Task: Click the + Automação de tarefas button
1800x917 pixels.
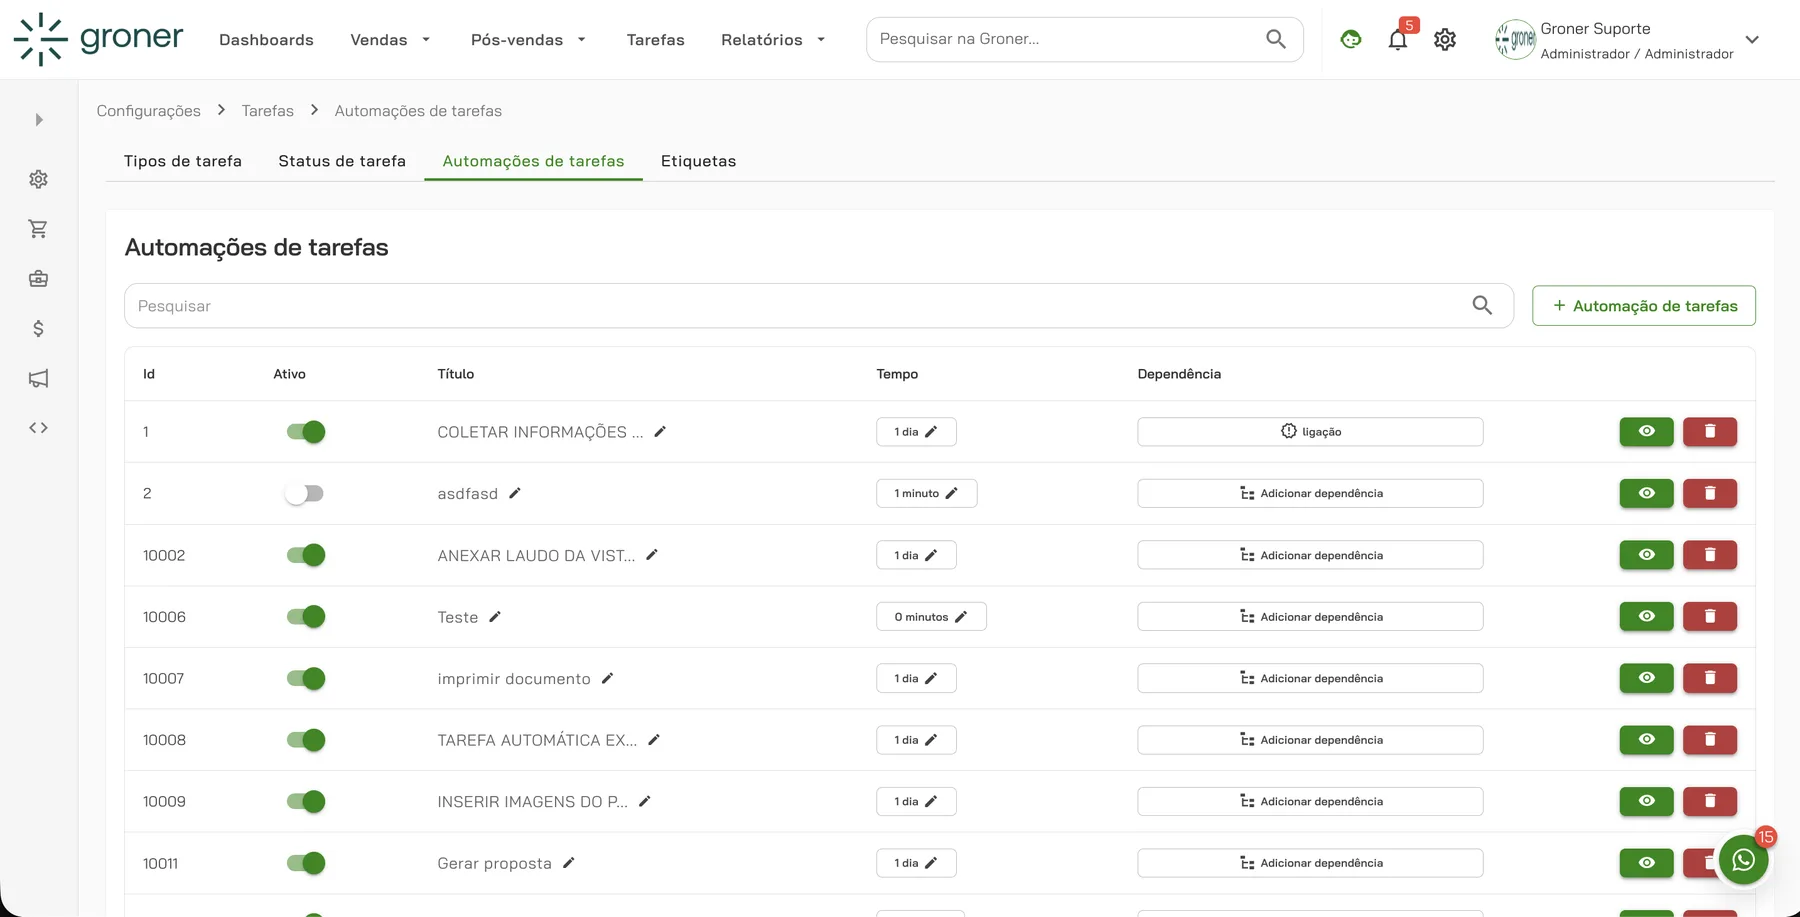Action: 1644,306
